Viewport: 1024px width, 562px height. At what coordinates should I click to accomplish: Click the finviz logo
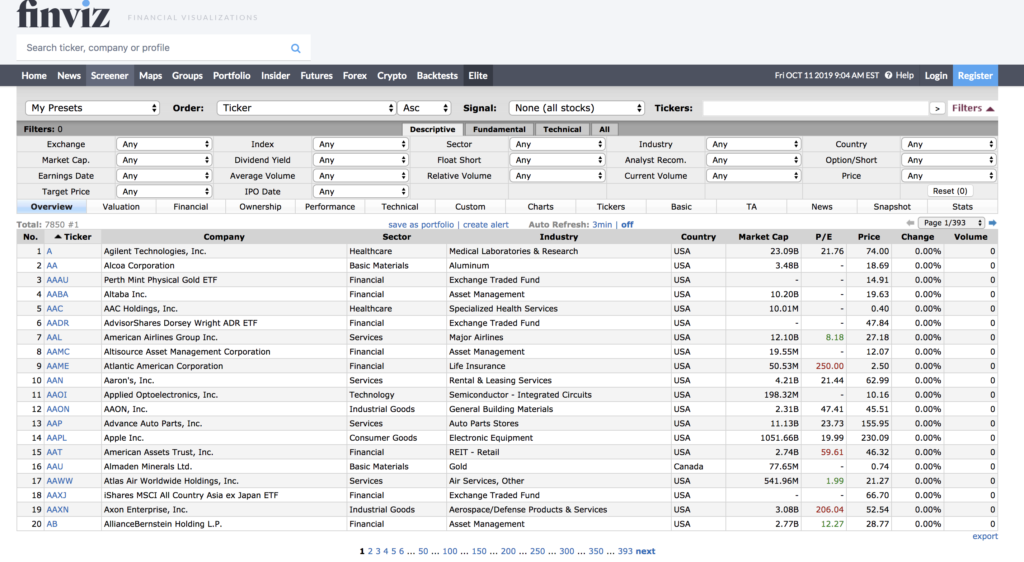click(x=63, y=14)
